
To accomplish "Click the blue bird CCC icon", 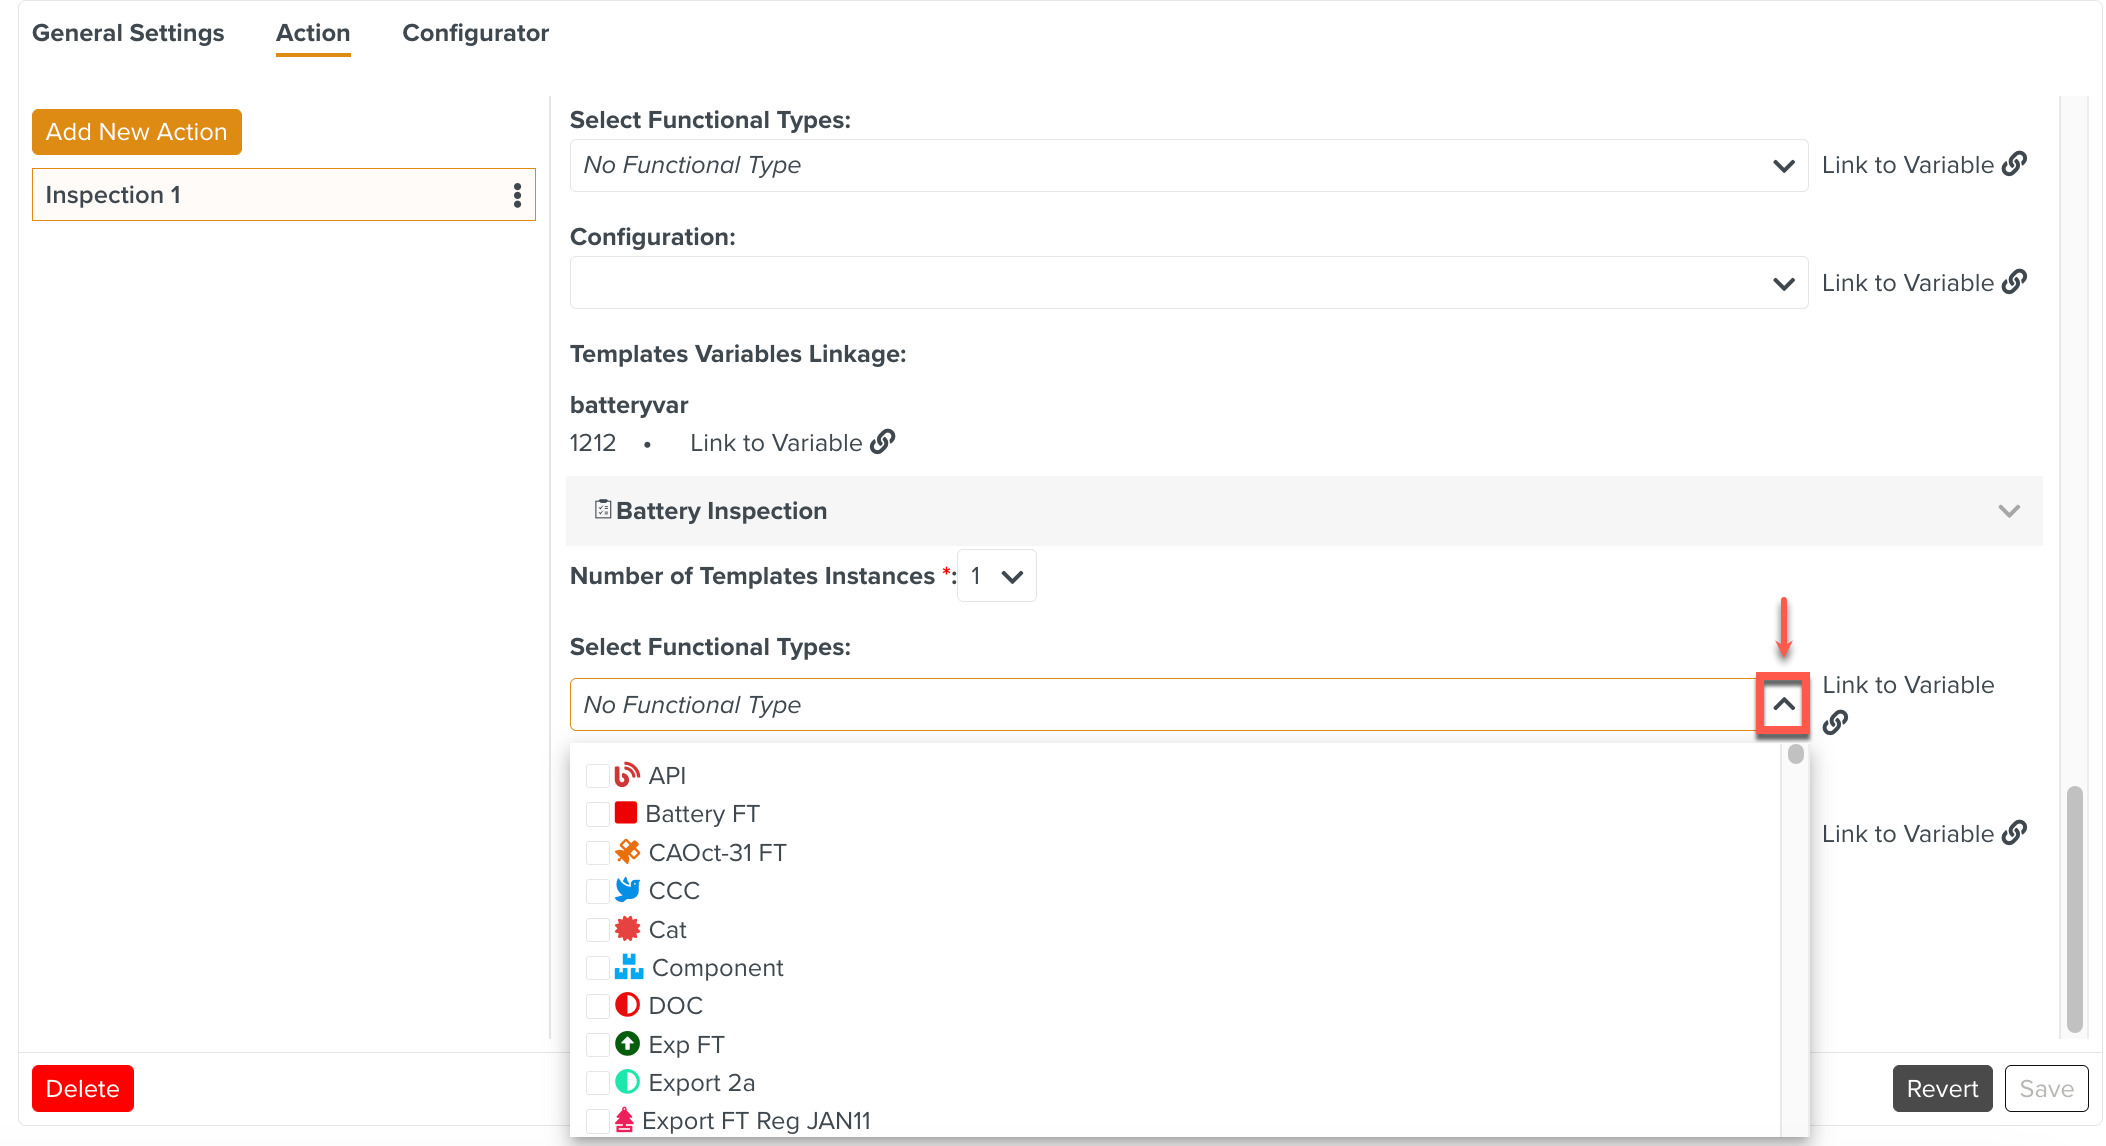I will pos(627,890).
